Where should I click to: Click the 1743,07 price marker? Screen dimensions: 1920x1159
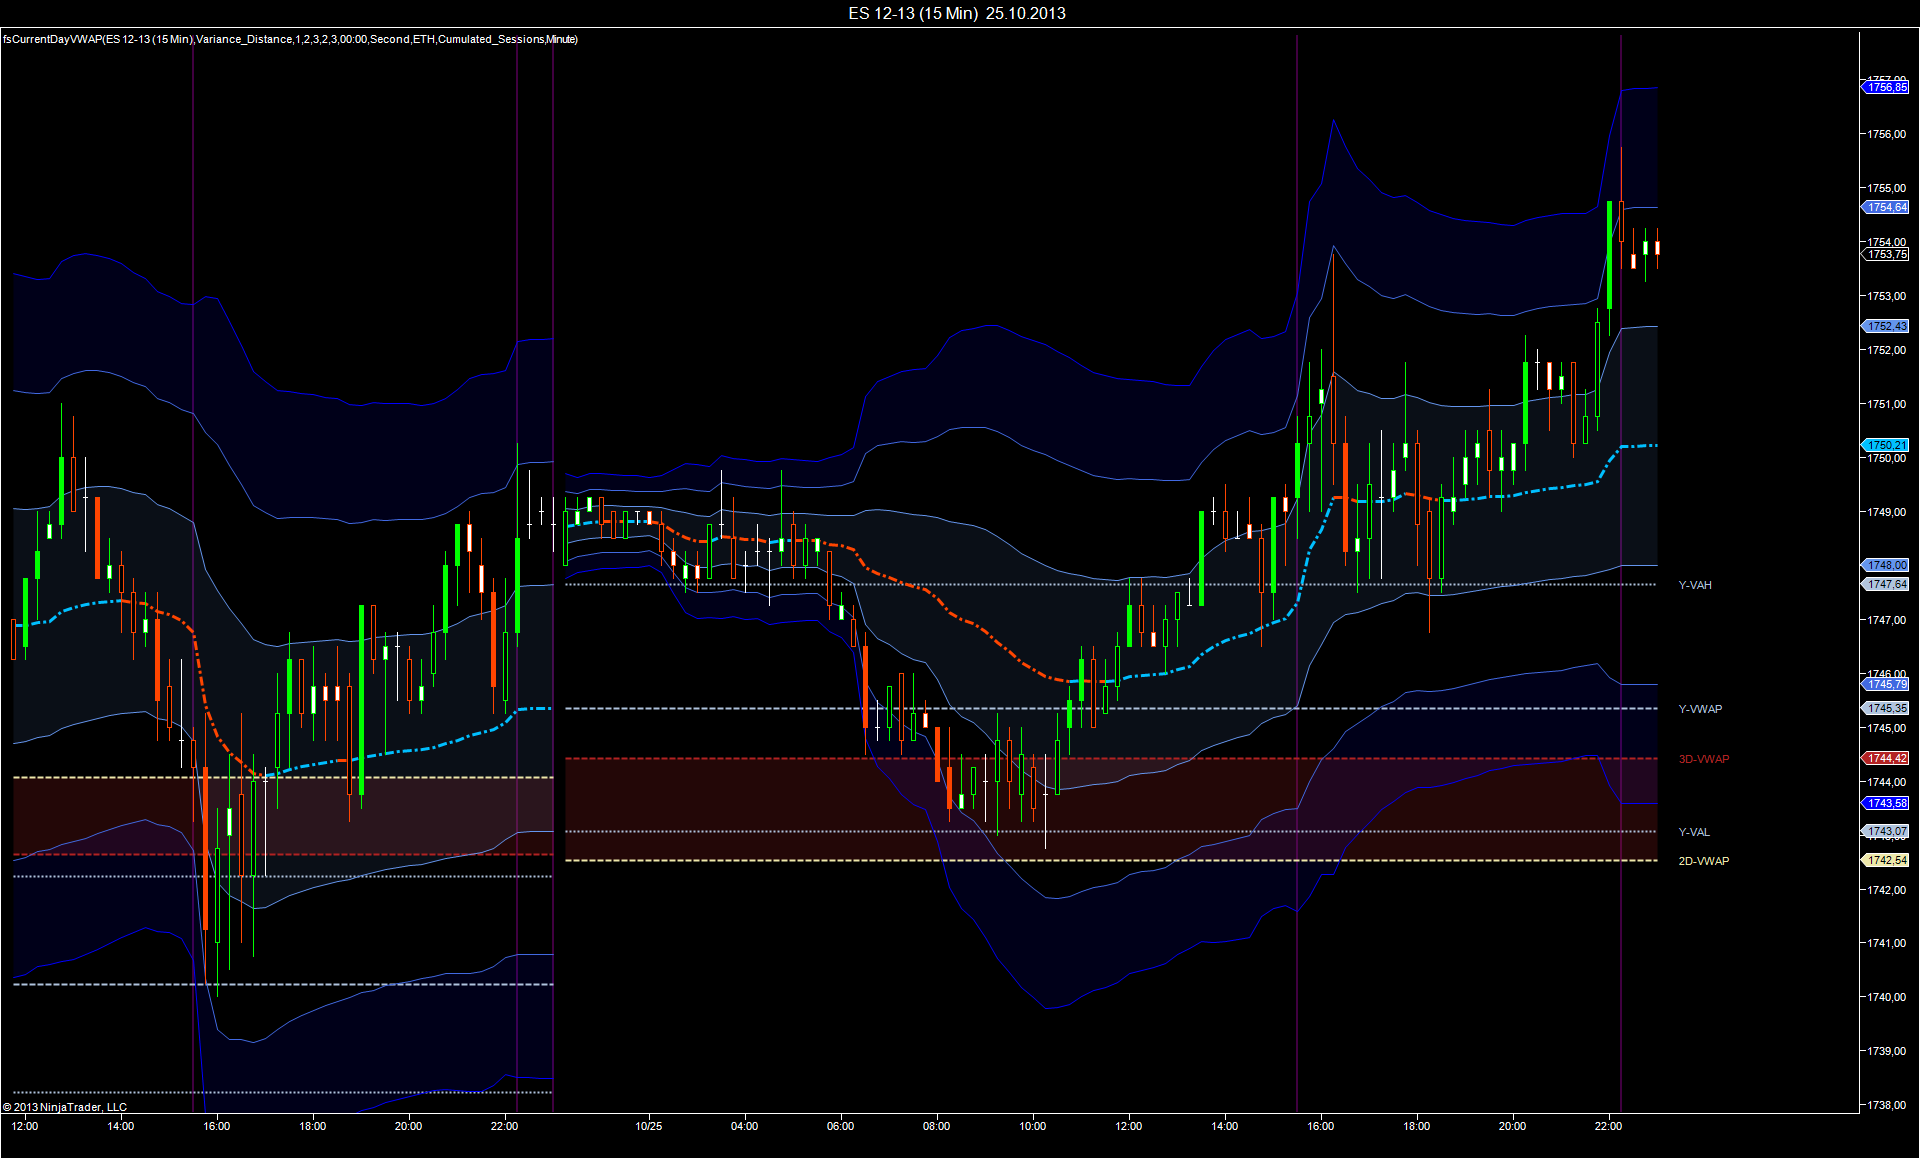click(1886, 832)
